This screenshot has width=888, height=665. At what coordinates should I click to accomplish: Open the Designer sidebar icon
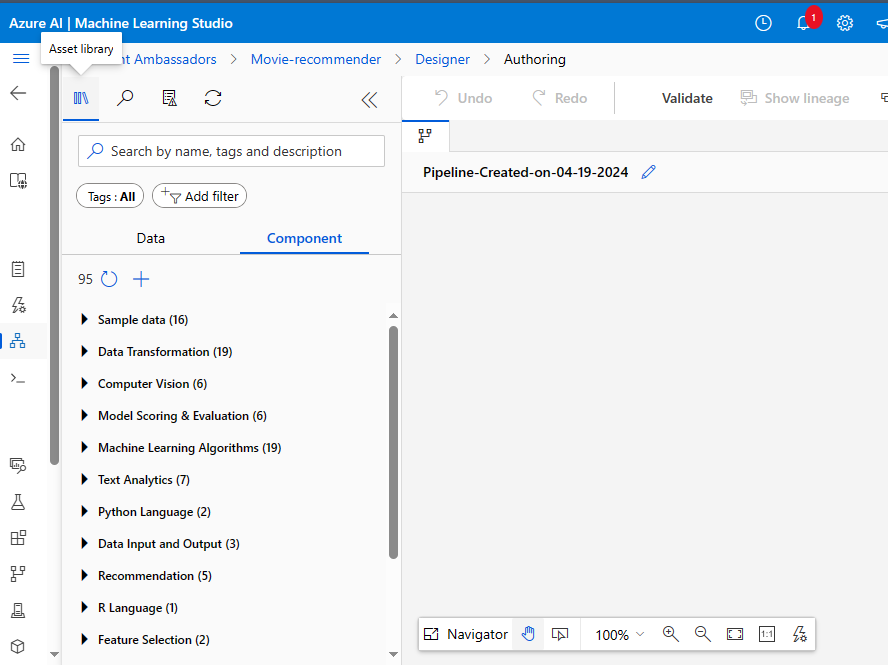(18, 340)
